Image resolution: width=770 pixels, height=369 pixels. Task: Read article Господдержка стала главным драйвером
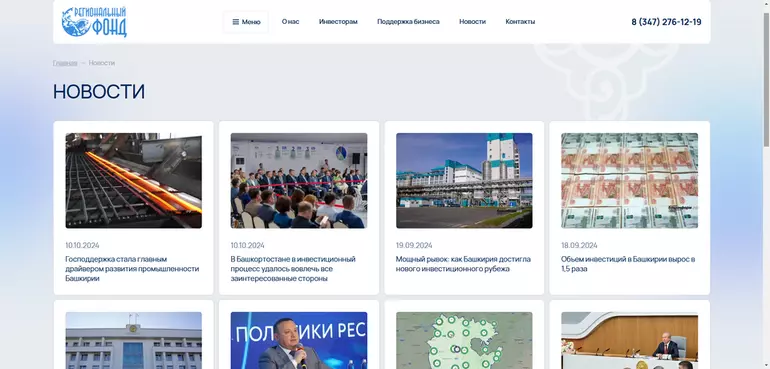coord(132,269)
